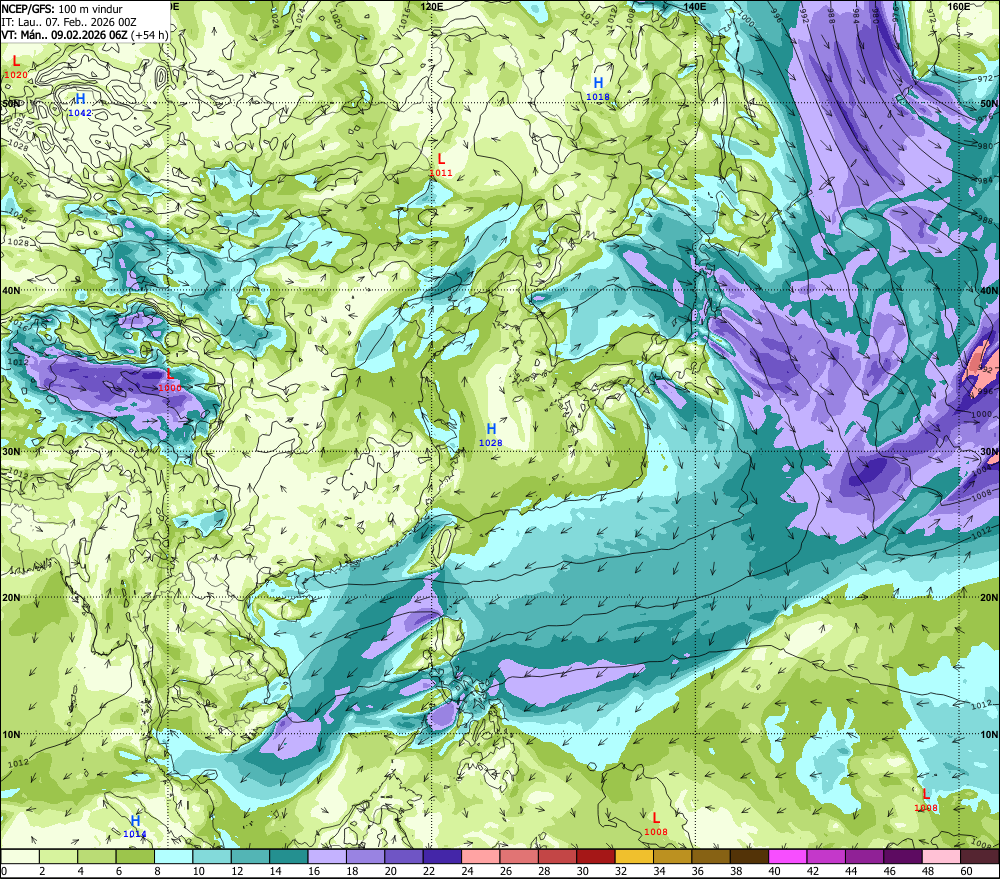Select the L 1011 low-pressure marker
The width and height of the screenshot is (1000, 879).
point(441,165)
